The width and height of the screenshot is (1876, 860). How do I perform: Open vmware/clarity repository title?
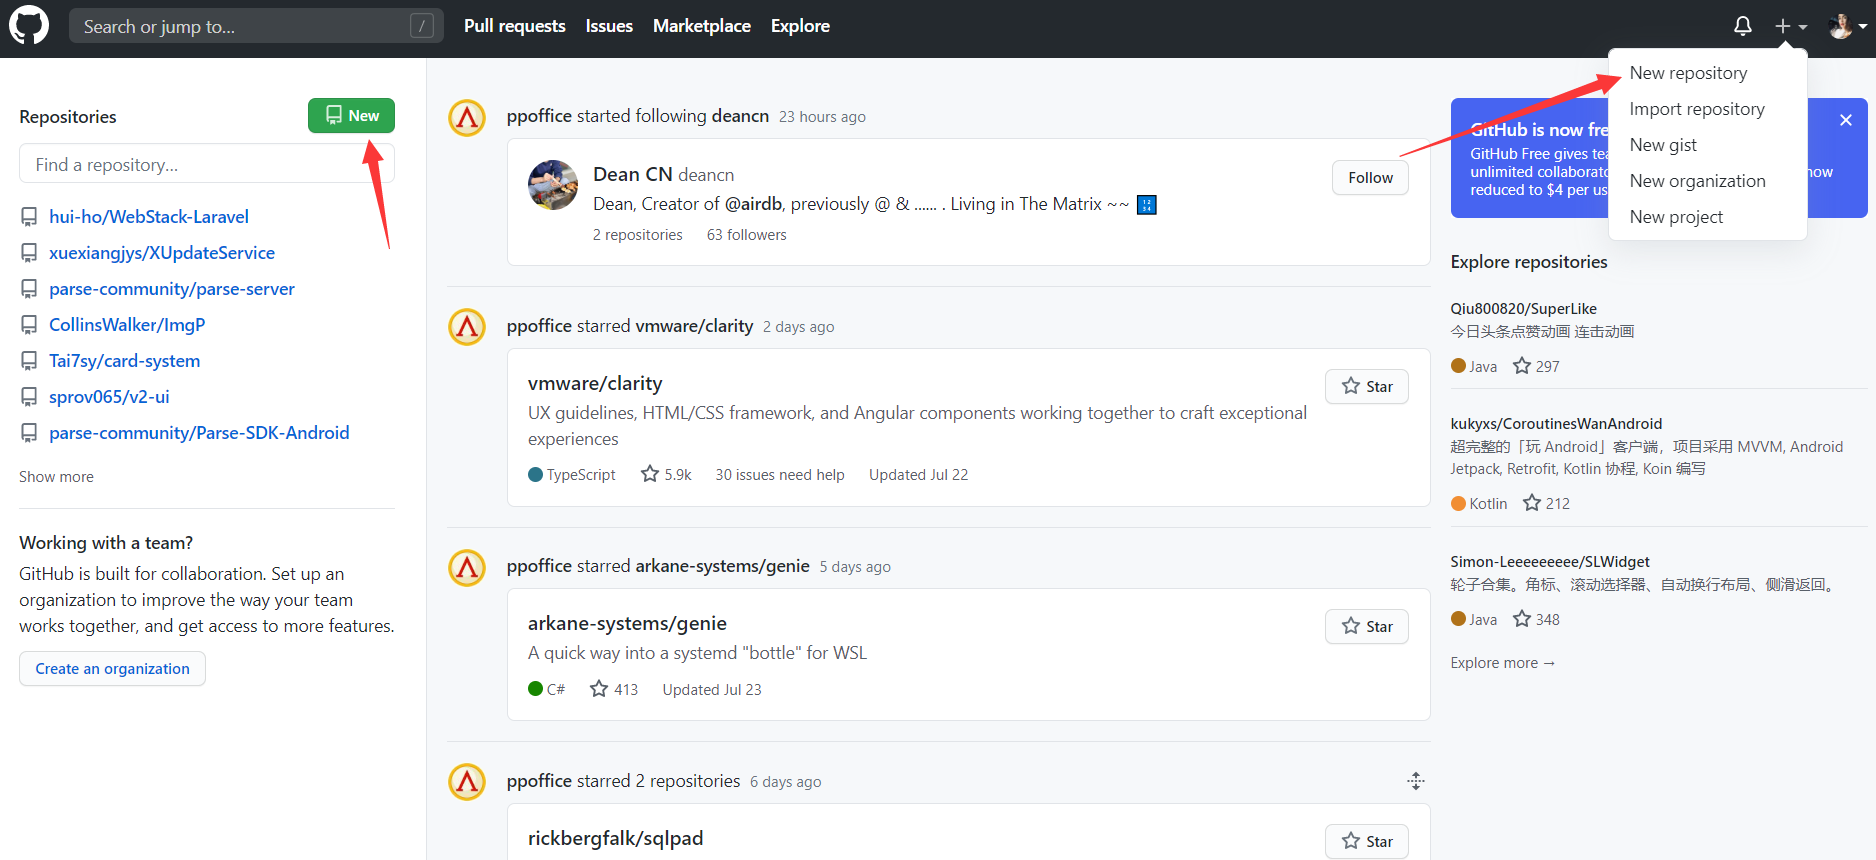pos(595,383)
